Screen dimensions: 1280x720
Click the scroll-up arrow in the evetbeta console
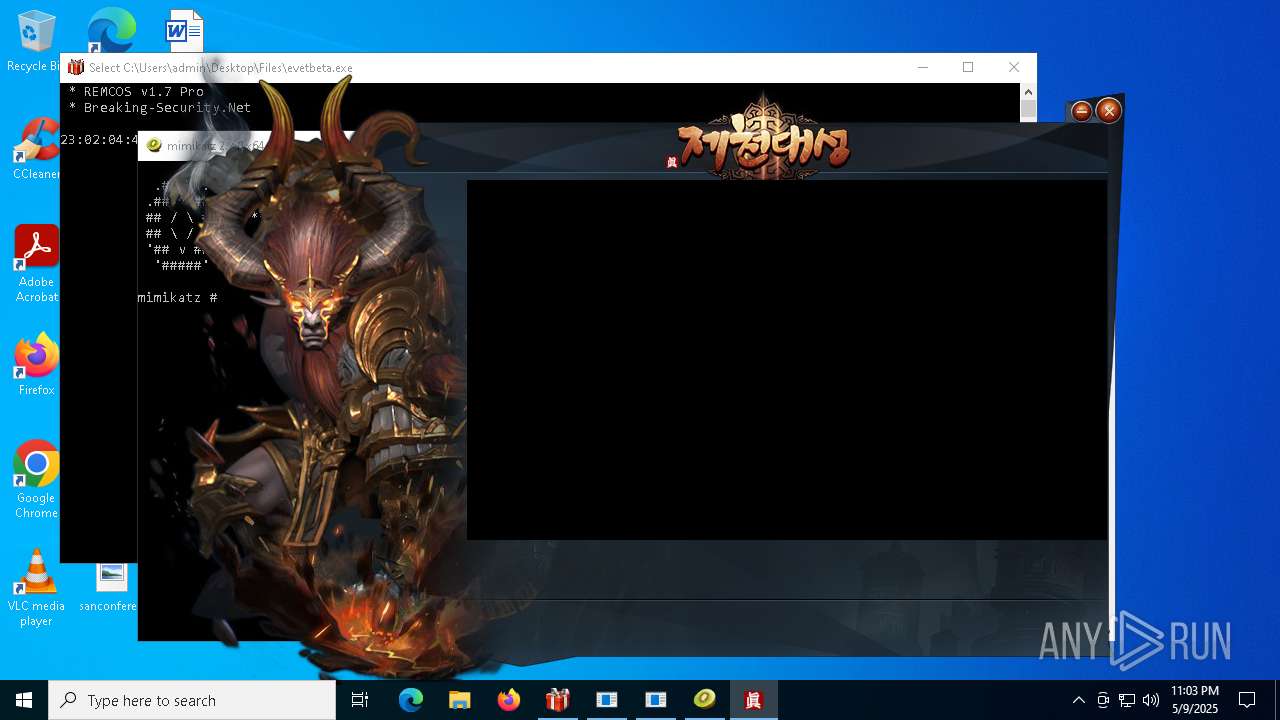point(1028,92)
